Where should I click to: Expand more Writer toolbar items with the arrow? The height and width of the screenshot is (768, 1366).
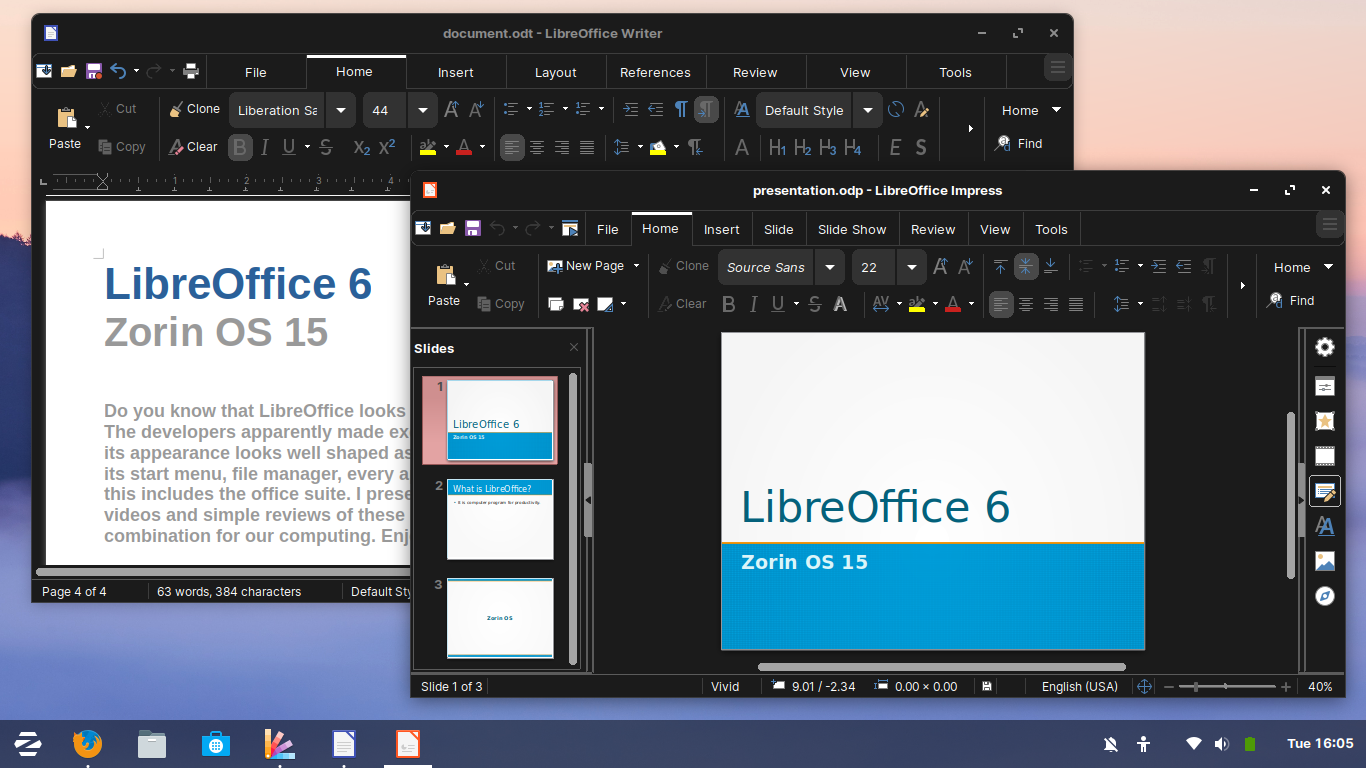970,128
